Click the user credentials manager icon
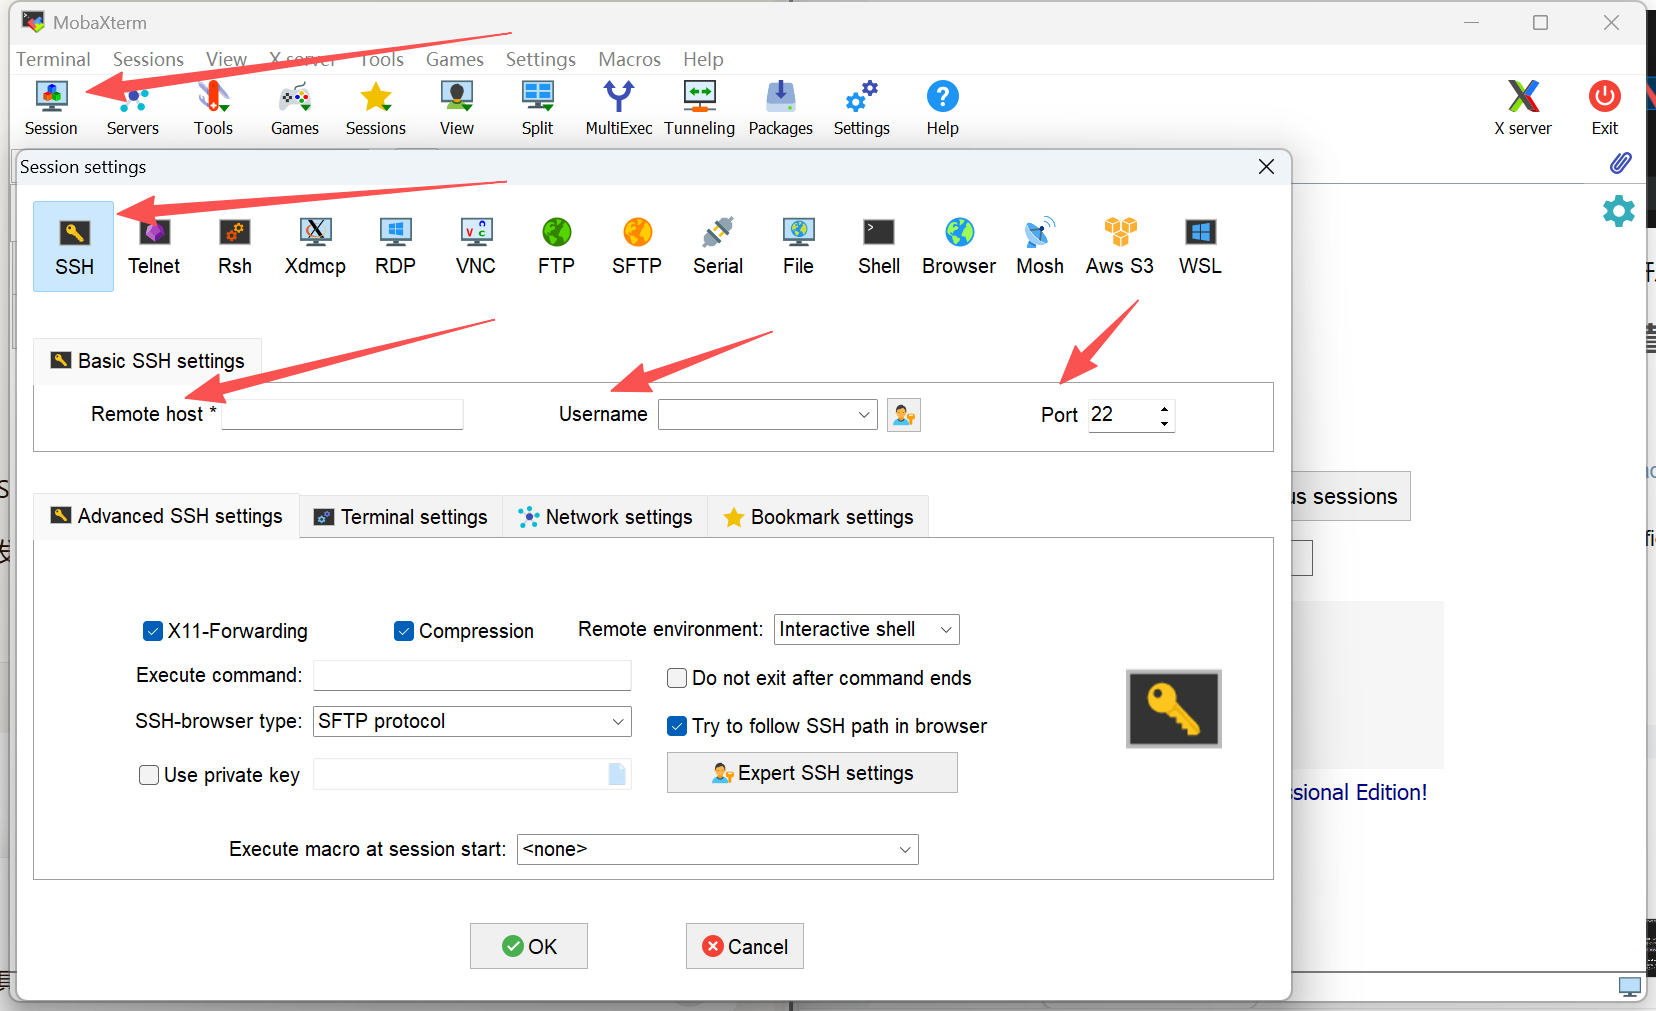 point(904,415)
